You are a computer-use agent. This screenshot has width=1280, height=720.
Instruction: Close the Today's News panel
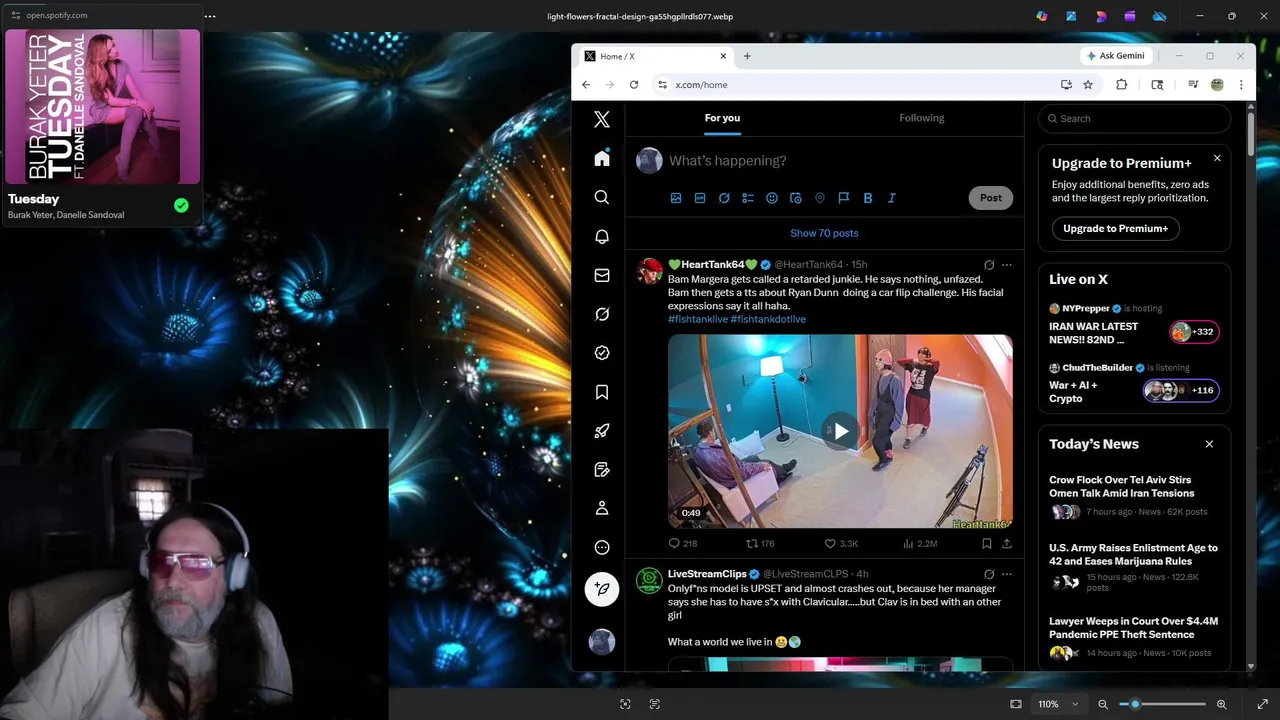tap(1209, 444)
